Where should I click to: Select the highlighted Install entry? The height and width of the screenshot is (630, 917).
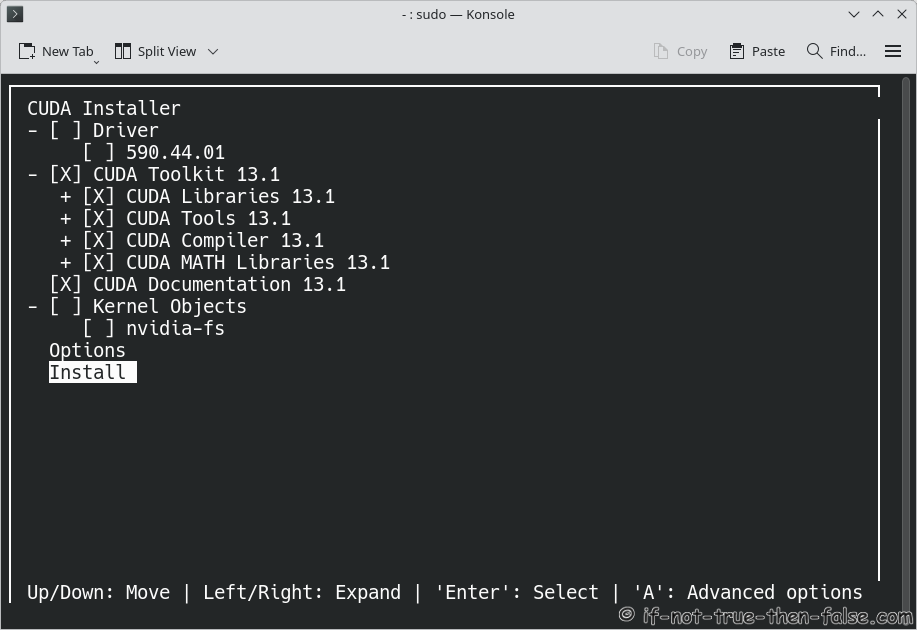click(92, 373)
